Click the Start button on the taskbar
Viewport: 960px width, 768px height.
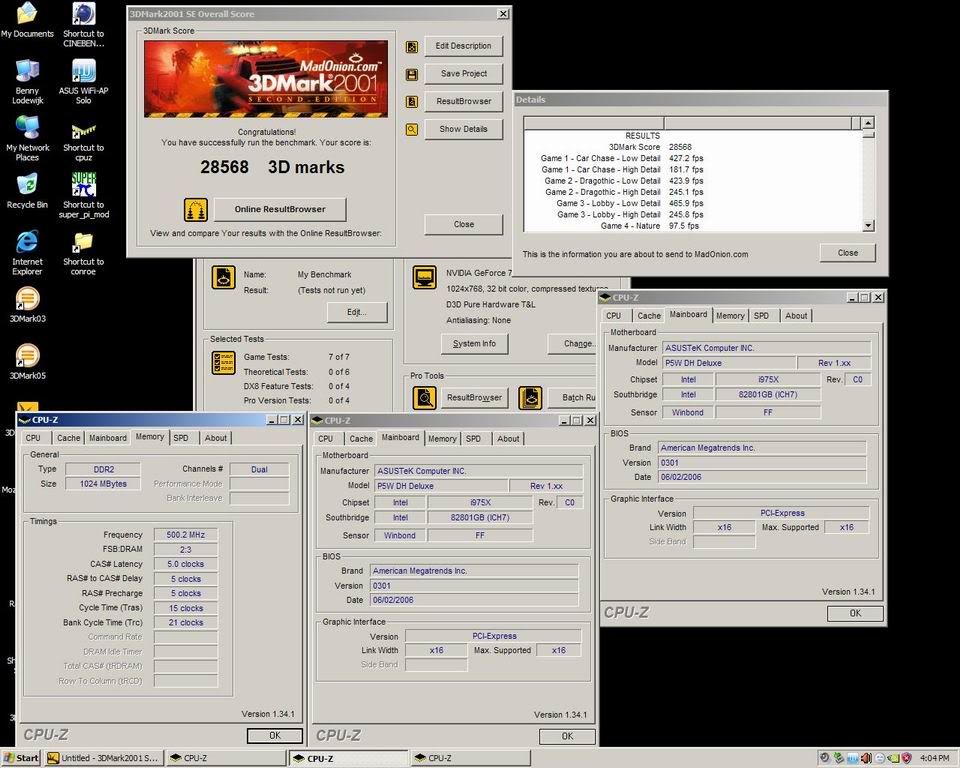pyautogui.click(x=20, y=758)
